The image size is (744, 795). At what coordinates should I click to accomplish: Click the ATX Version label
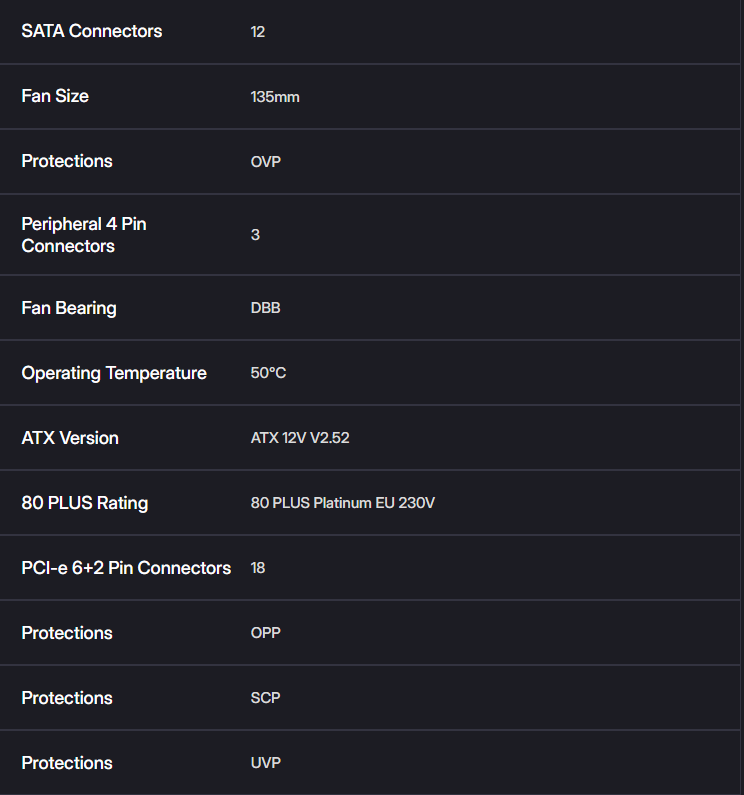point(70,438)
